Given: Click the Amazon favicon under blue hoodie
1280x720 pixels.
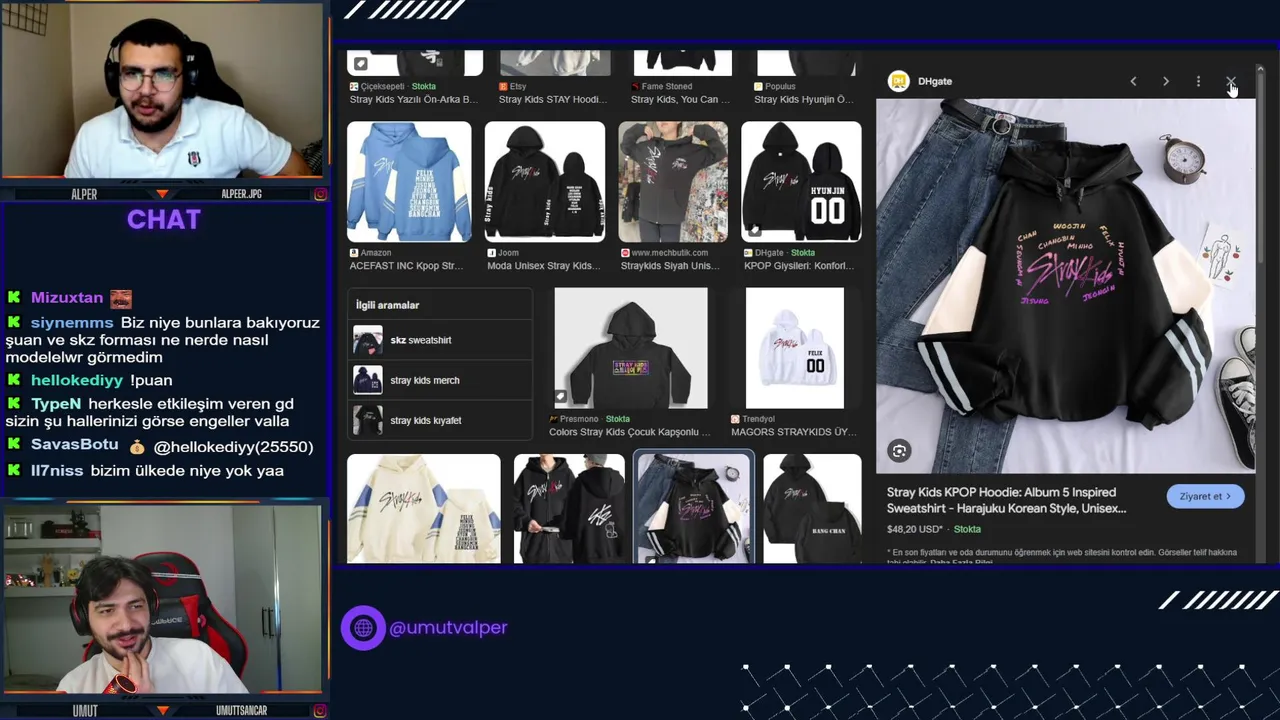Looking at the screenshot, I should point(354,253).
